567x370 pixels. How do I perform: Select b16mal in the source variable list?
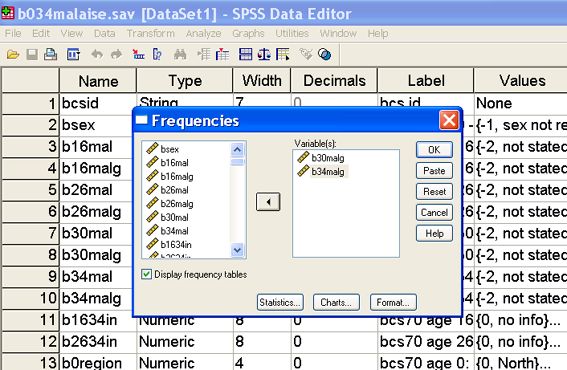coord(174,163)
